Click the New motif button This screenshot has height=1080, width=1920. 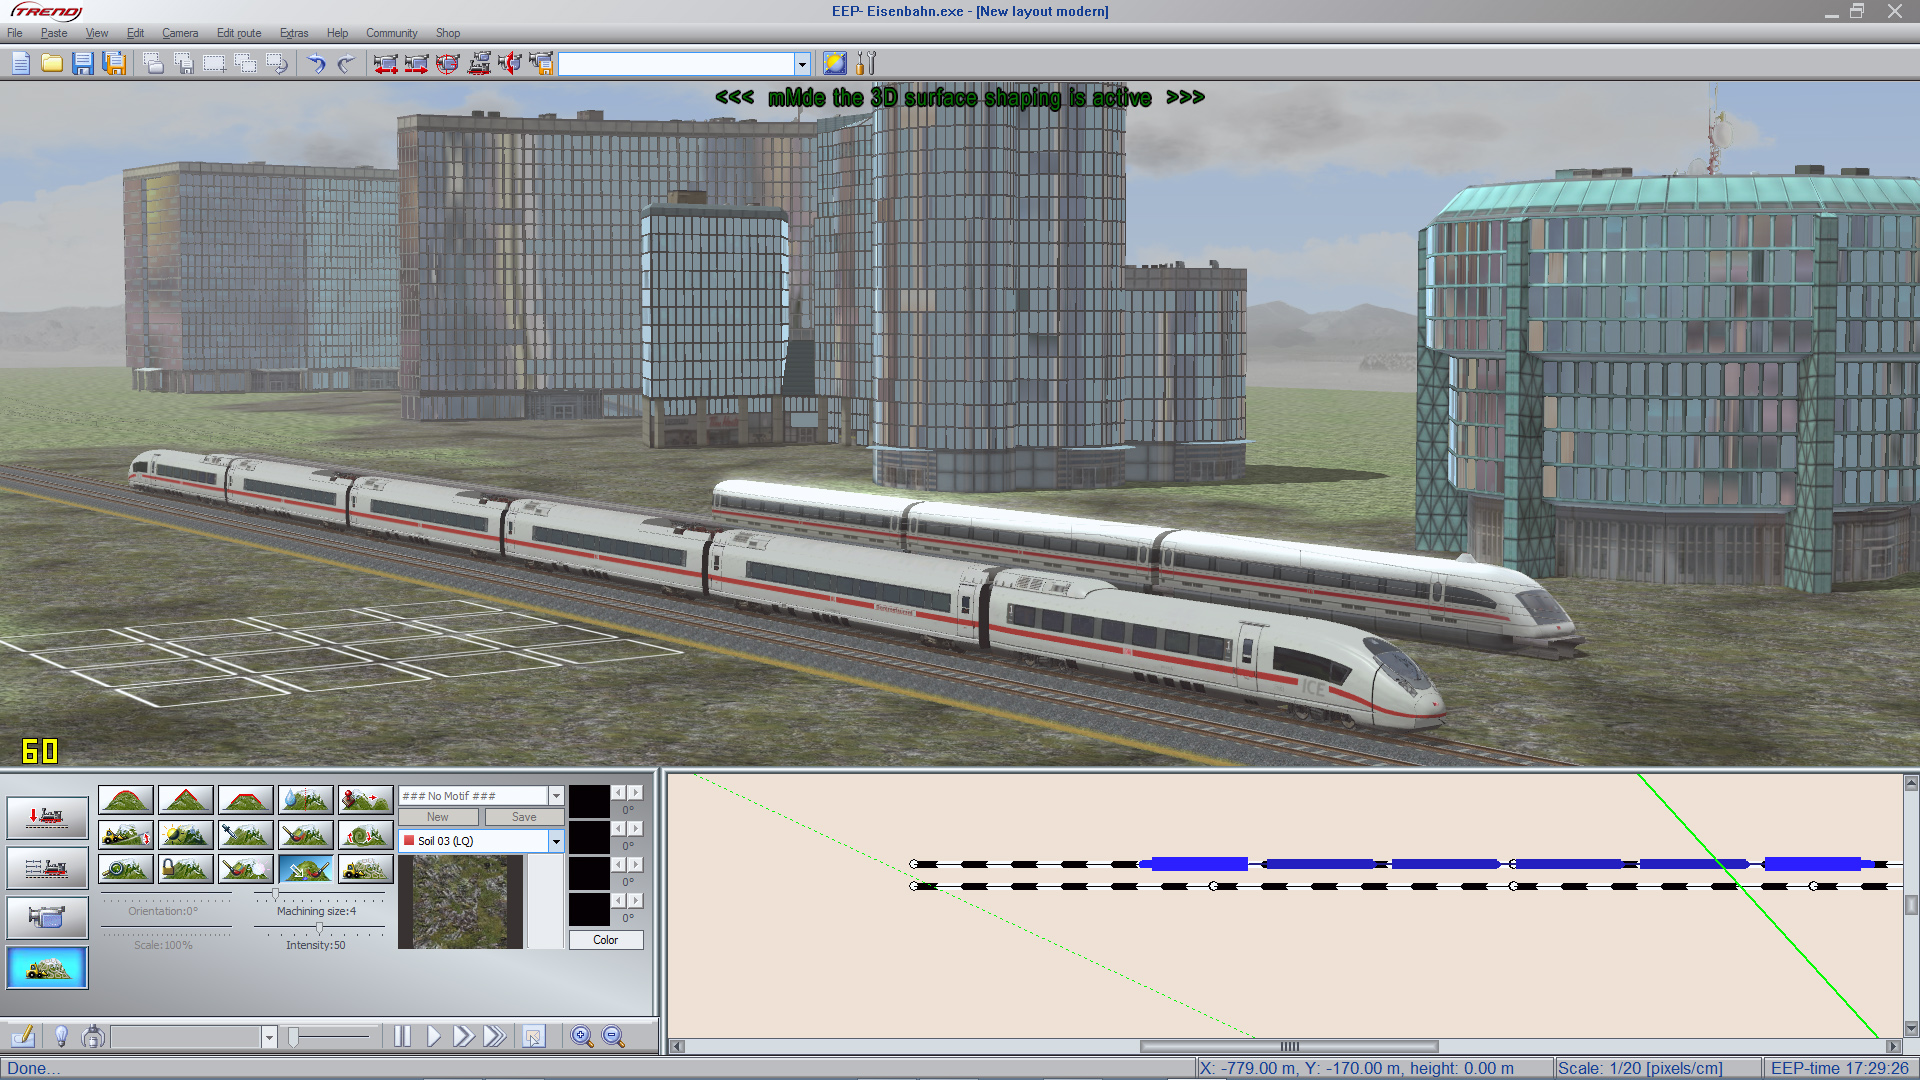(x=438, y=817)
